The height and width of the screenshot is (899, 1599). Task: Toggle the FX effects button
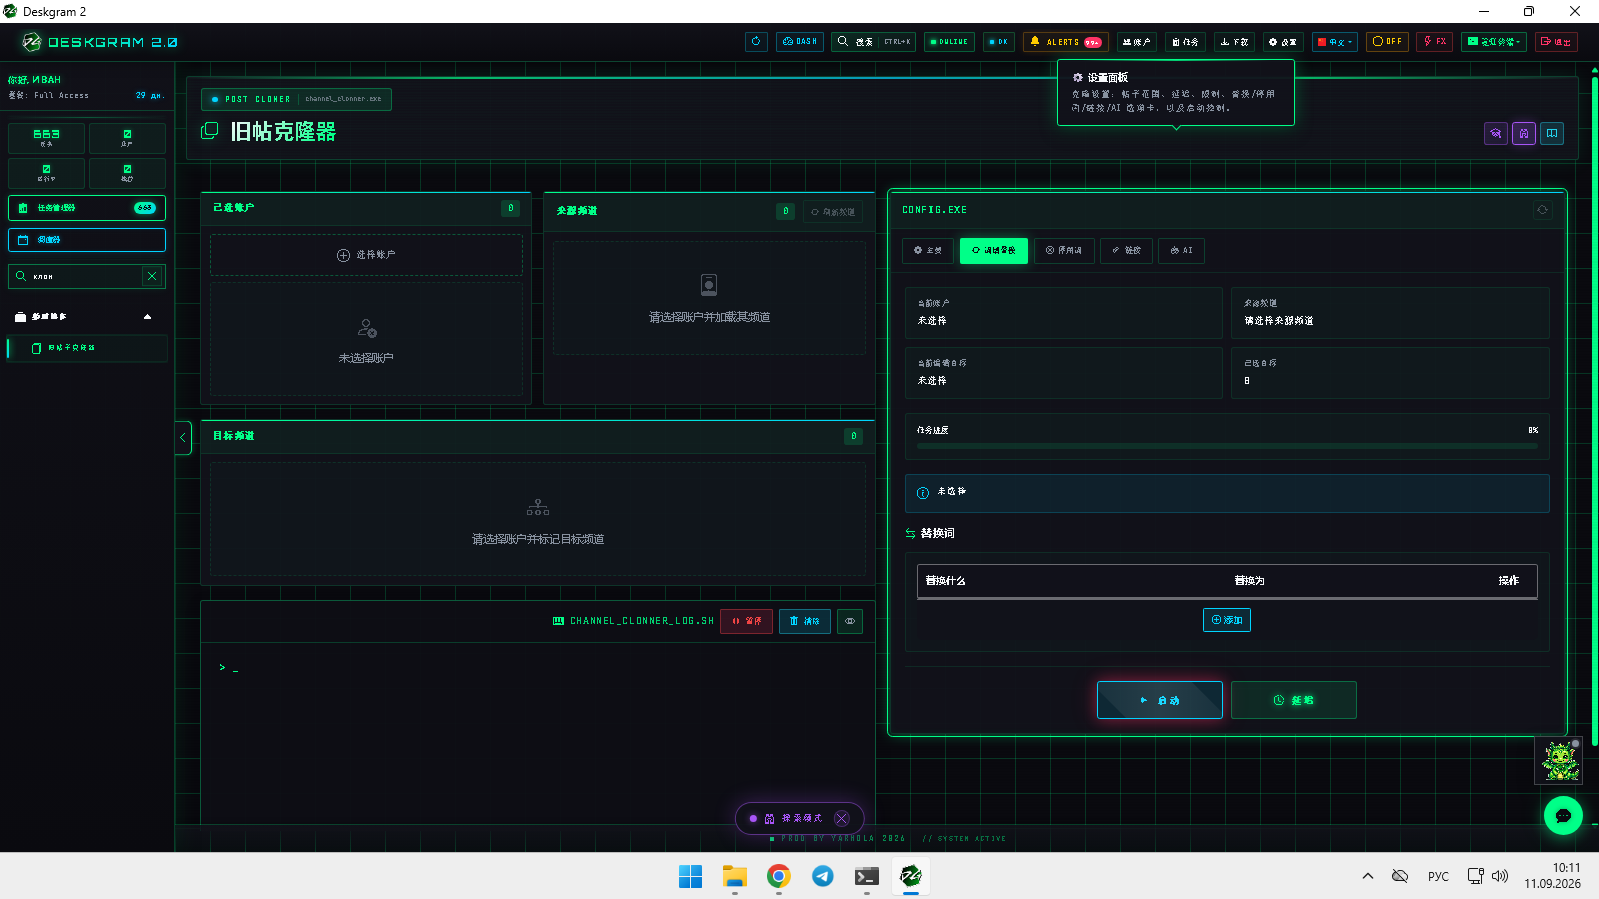pos(1435,42)
